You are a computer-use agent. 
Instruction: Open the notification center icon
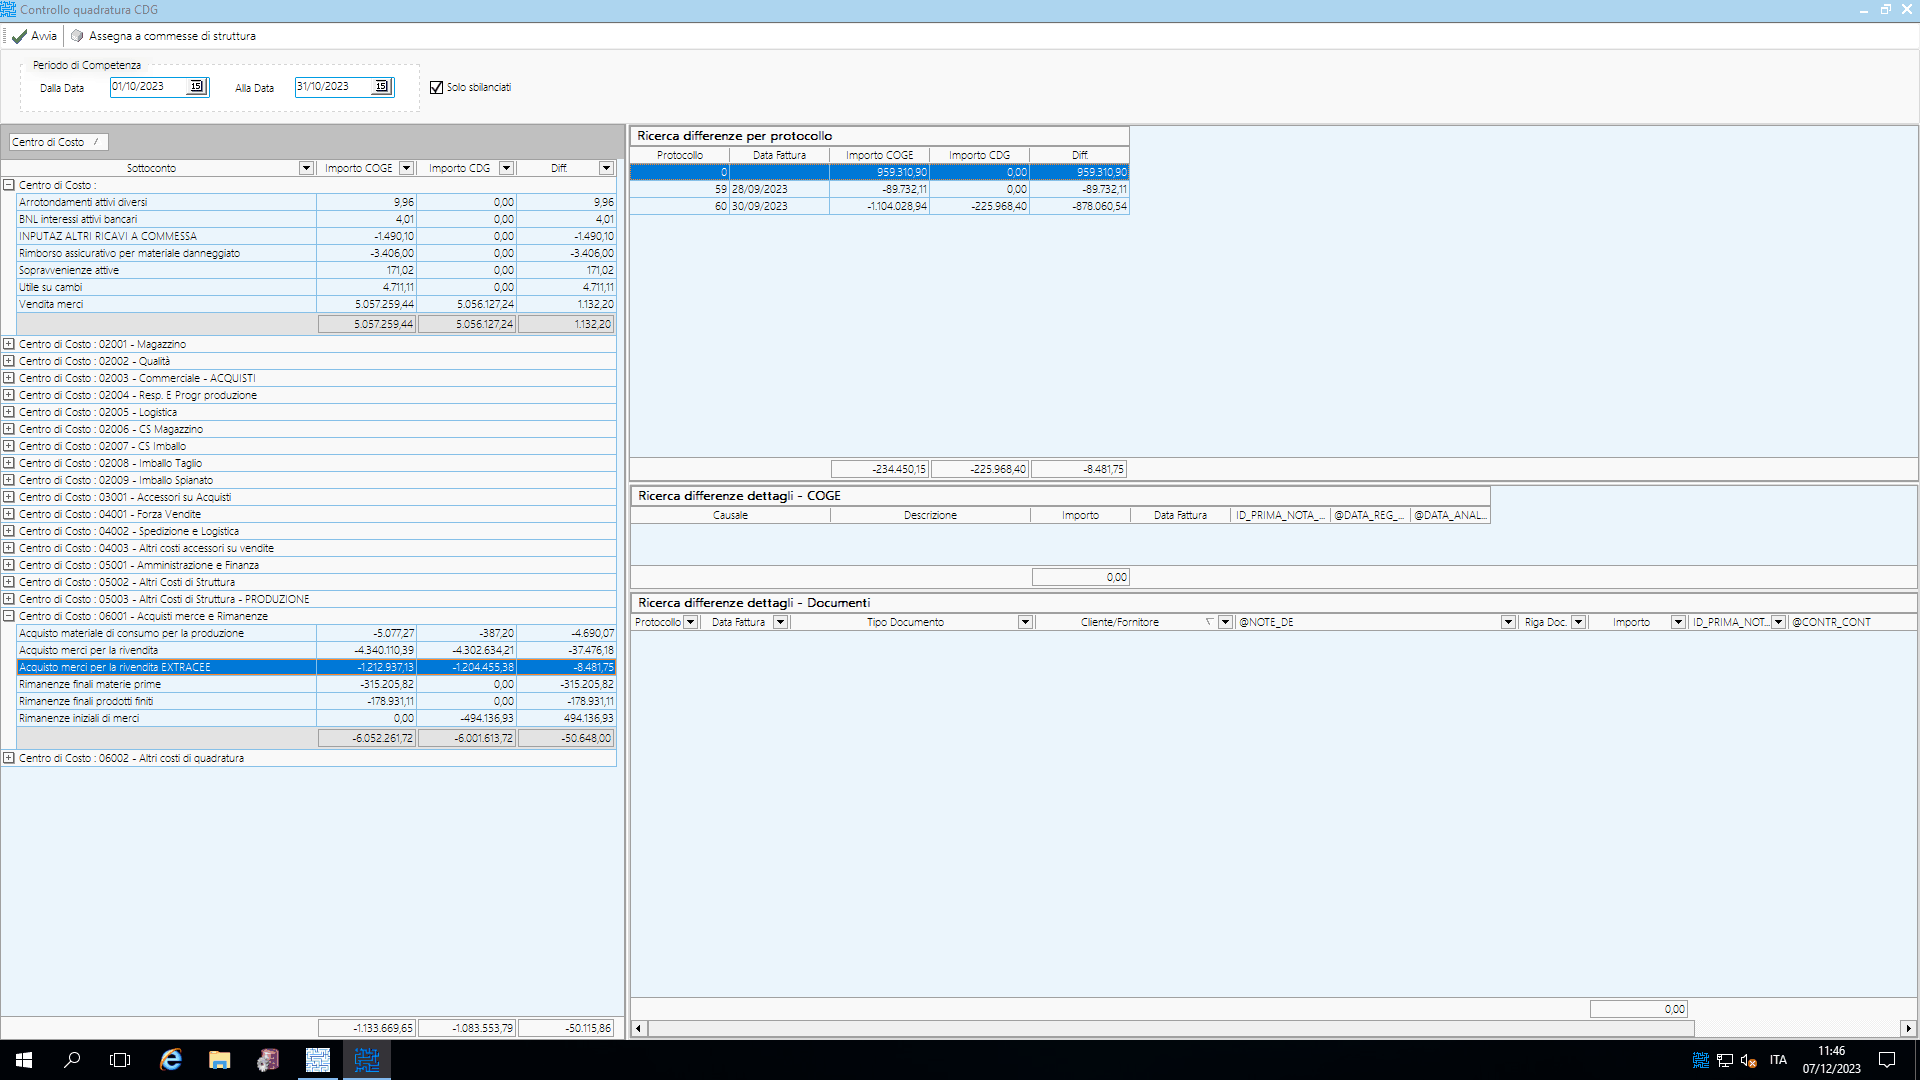click(1887, 1060)
